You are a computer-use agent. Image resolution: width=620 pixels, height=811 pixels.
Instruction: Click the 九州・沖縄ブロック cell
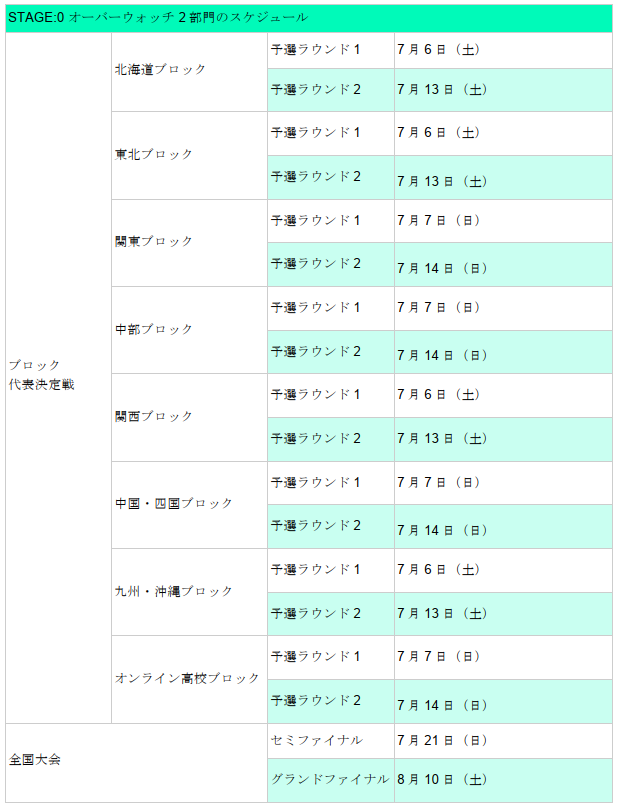[x=189, y=592]
